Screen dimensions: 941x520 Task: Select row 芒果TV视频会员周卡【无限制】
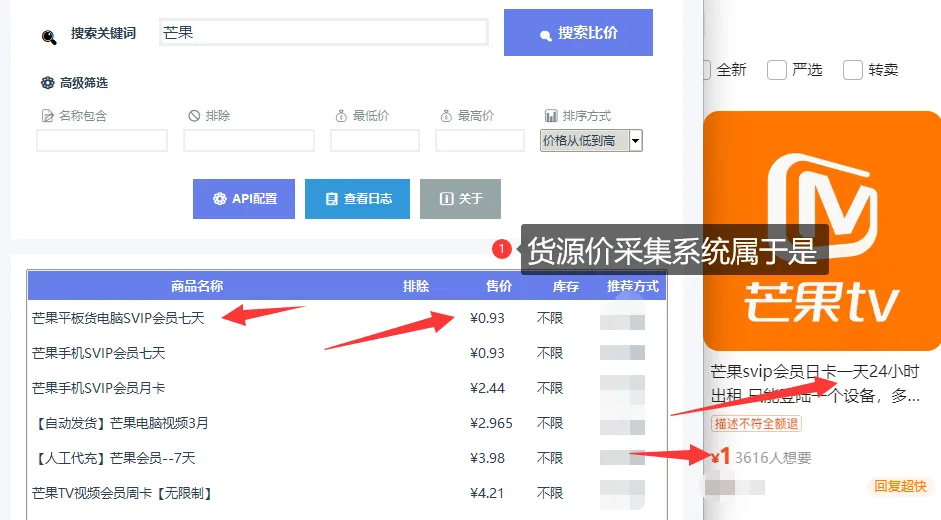pyautogui.click(x=346, y=494)
